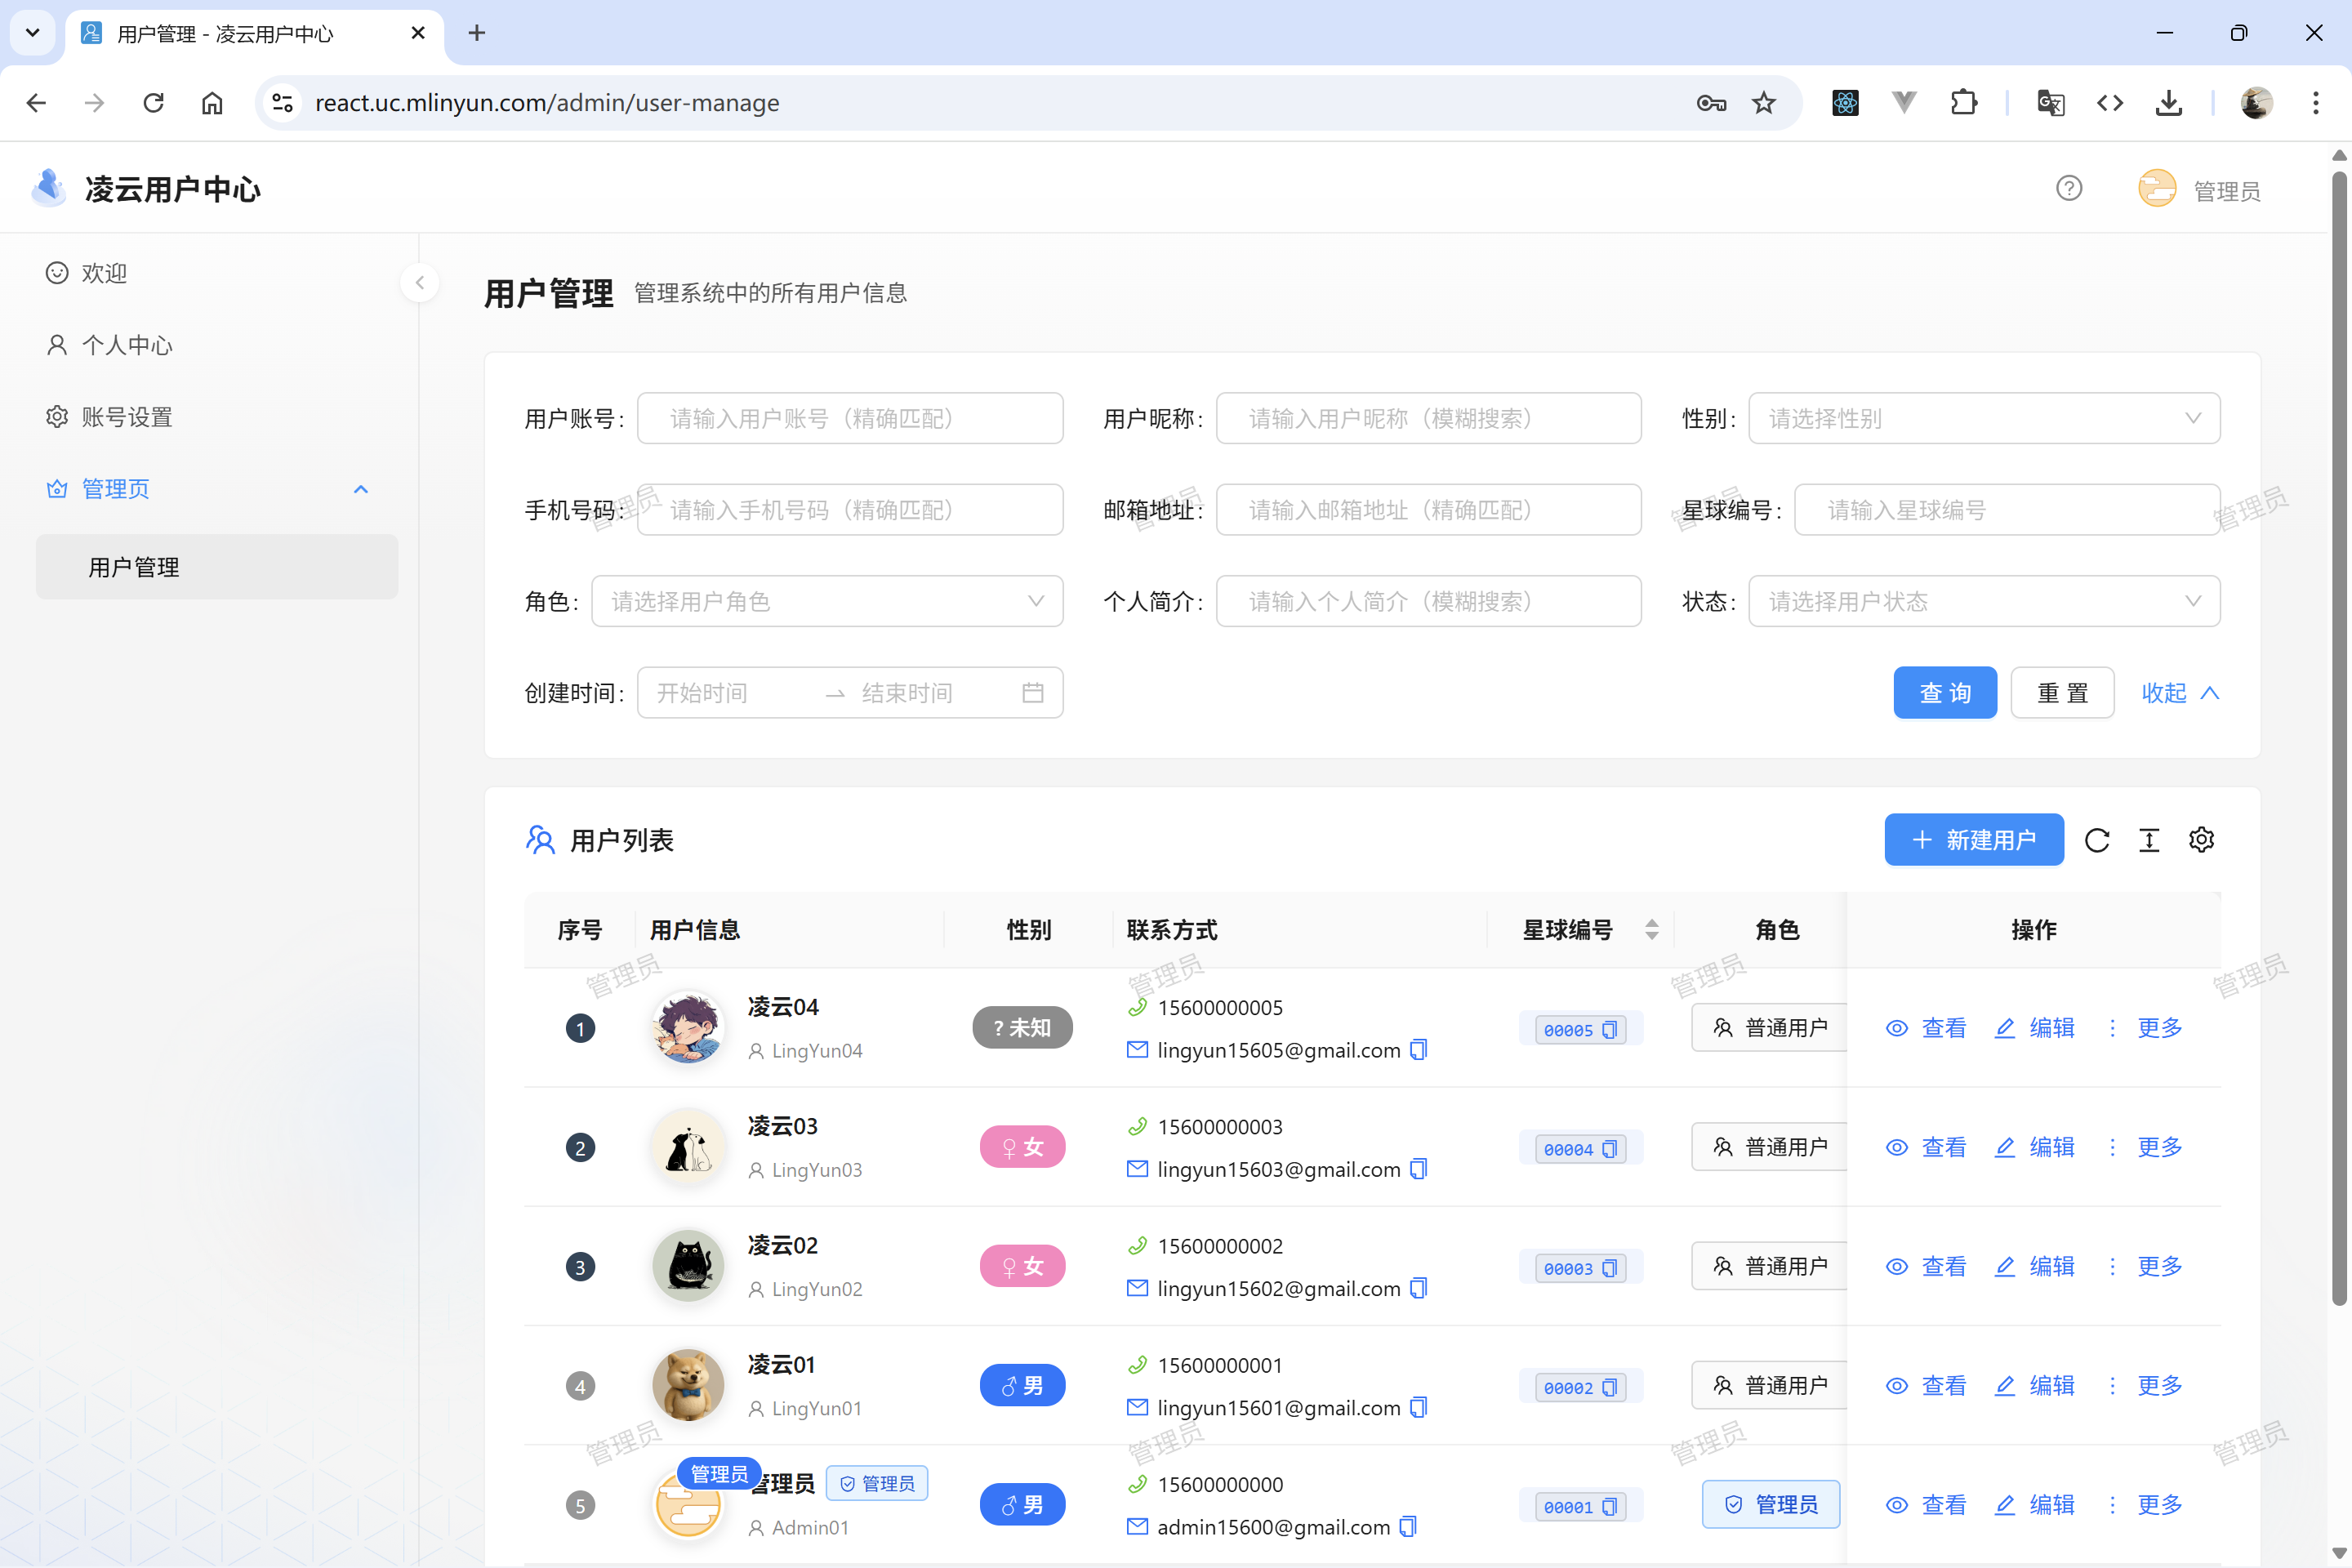Bookmark the page with the star icon

(x=1764, y=102)
